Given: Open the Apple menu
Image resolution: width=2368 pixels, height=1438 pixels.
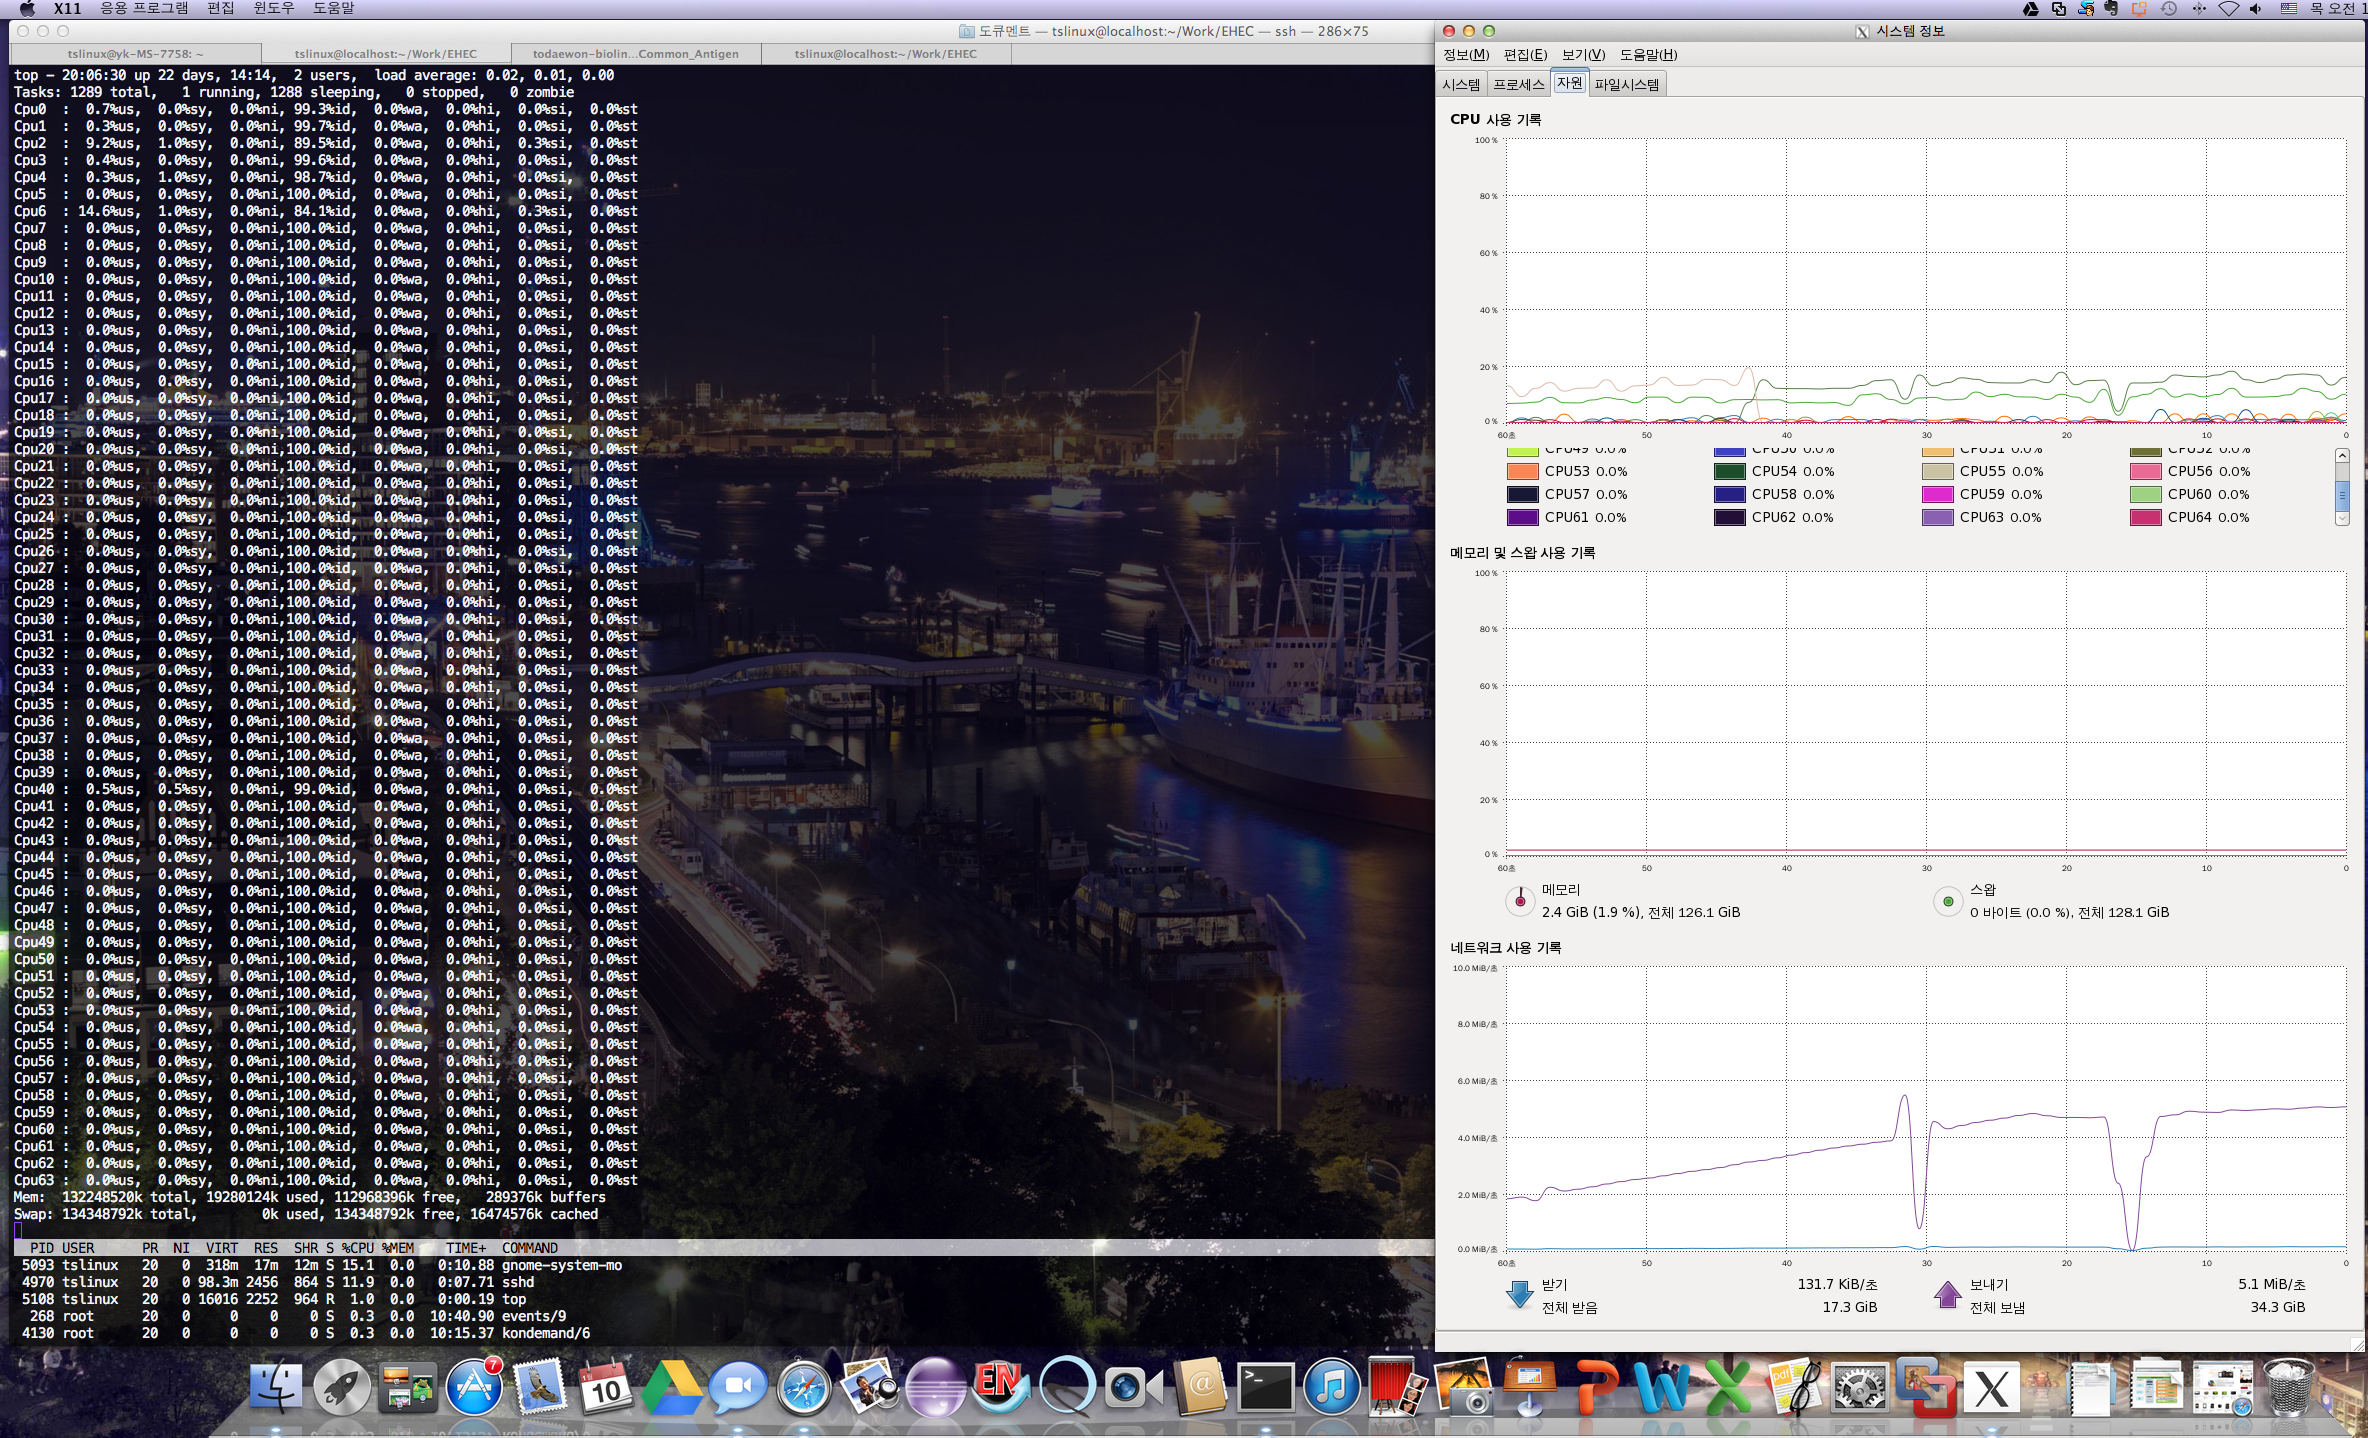Looking at the screenshot, I should tap(27, 9).
